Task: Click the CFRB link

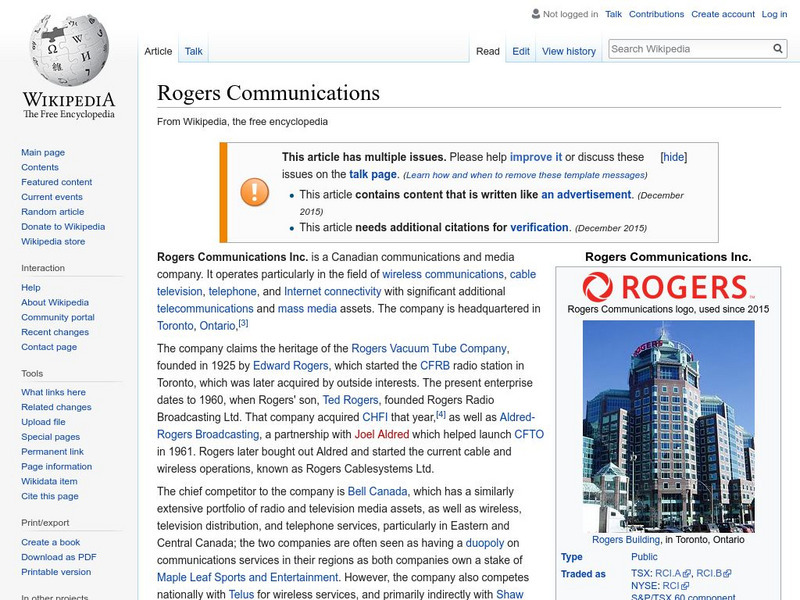Action: pos(435,366)
